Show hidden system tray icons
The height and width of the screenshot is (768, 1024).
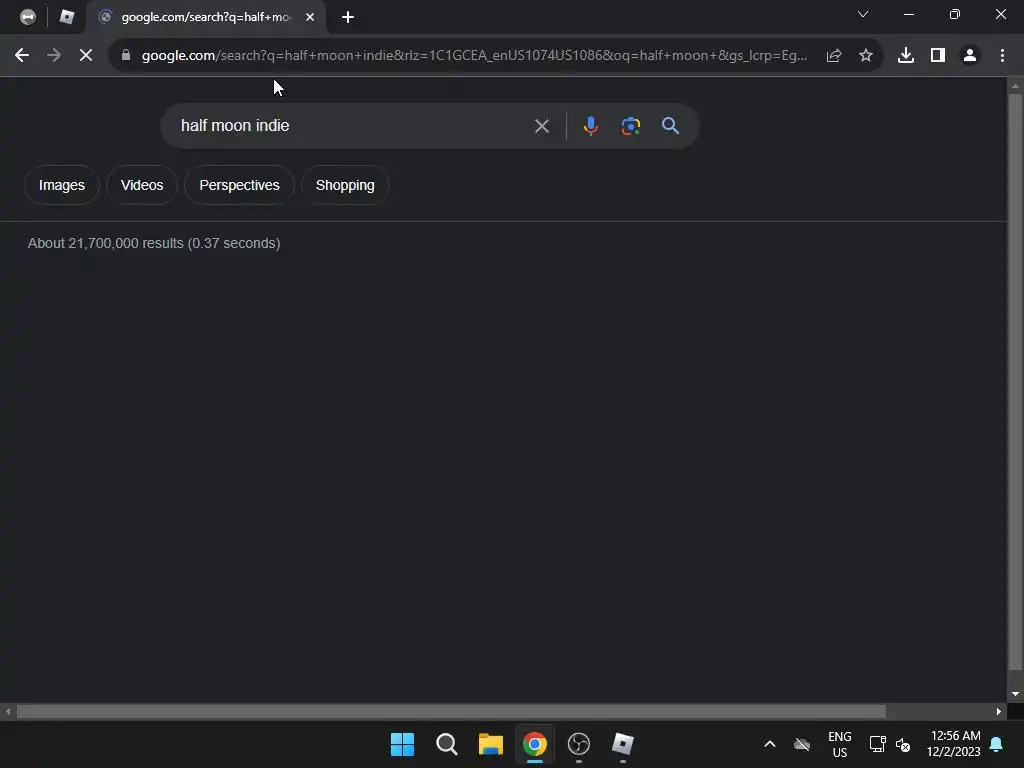(x=770, y=744)
